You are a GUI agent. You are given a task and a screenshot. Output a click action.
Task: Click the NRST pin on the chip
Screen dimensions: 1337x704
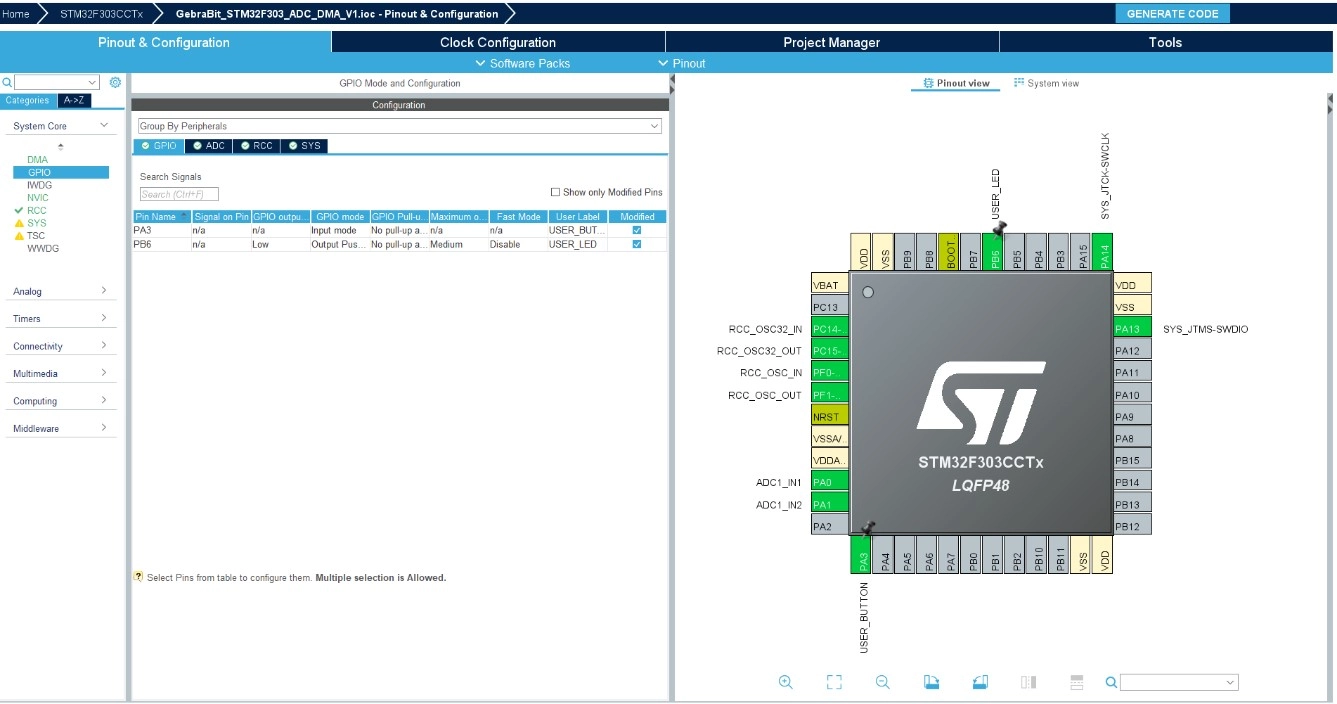pyautogui.click(x=830, y=417)
